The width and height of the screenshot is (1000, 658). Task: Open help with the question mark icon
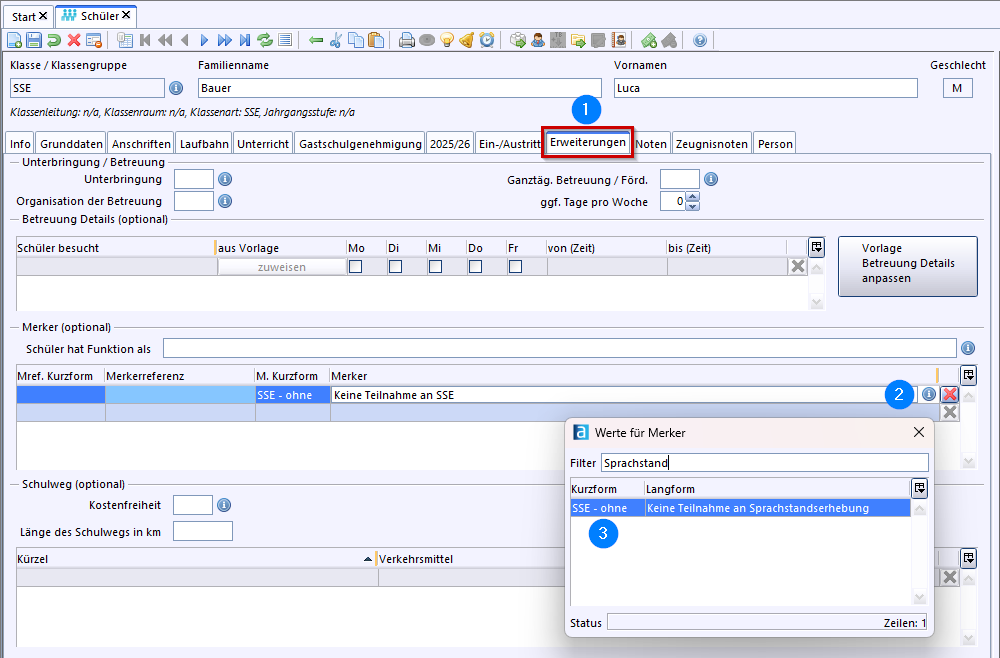point(700,40)
